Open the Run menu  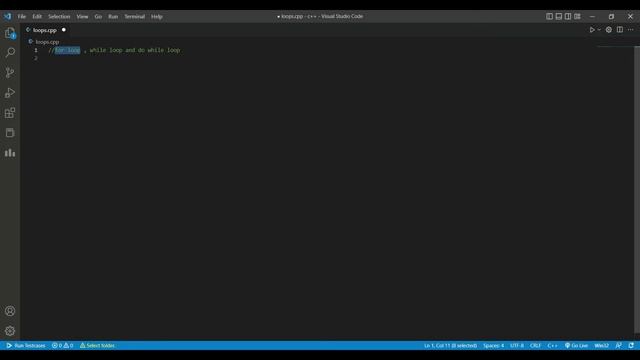coord(113,17)
